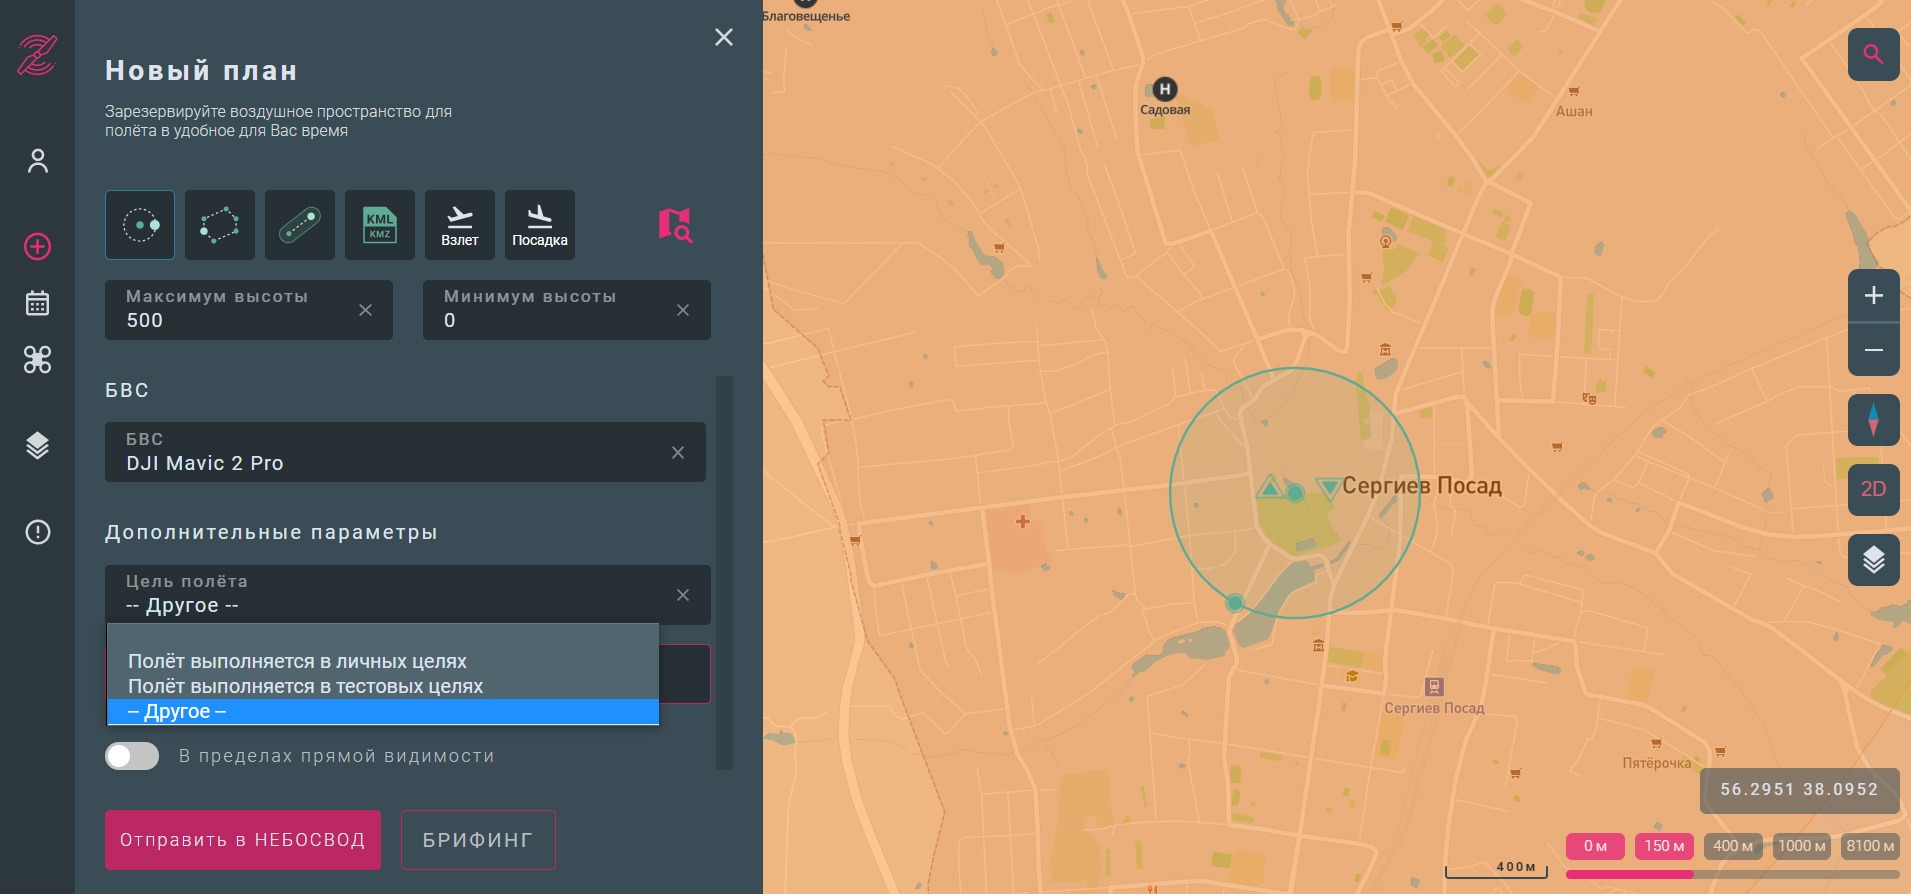Open the calendar schedule icon

(38, 303)
